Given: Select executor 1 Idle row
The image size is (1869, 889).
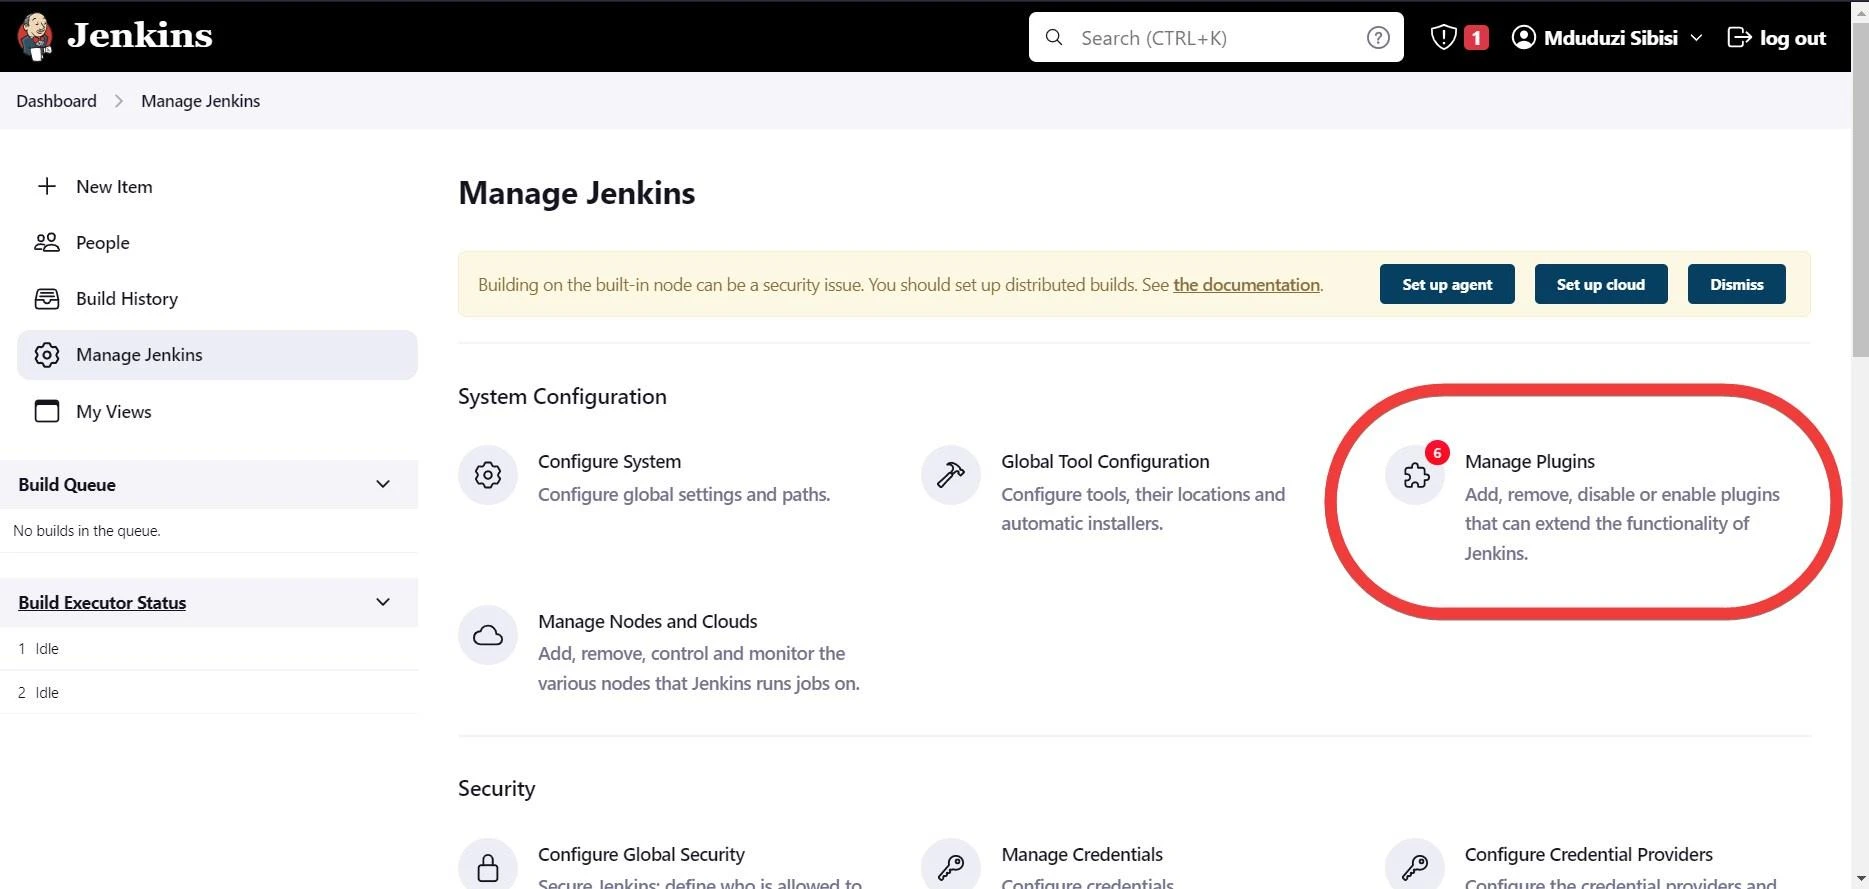Looking at the screenshot, I should [209, 649].
